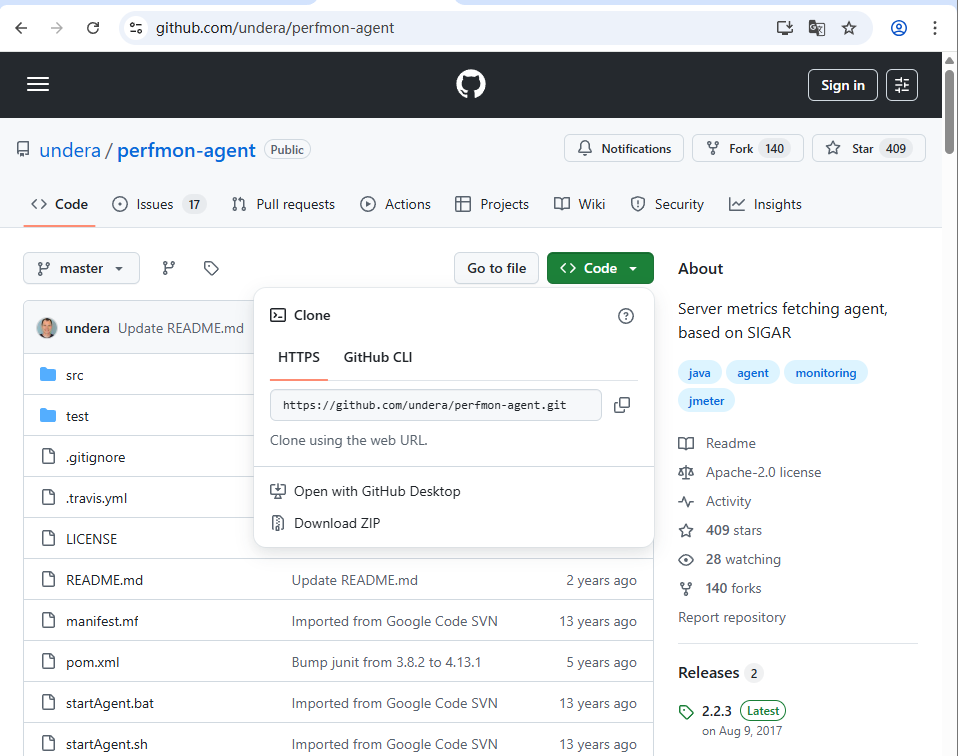Open 'Bump junit from 3.8.2 to 4.13.1' commit
Image resolution: width=958 pixels, height=756 pixels.
[386, 662]
